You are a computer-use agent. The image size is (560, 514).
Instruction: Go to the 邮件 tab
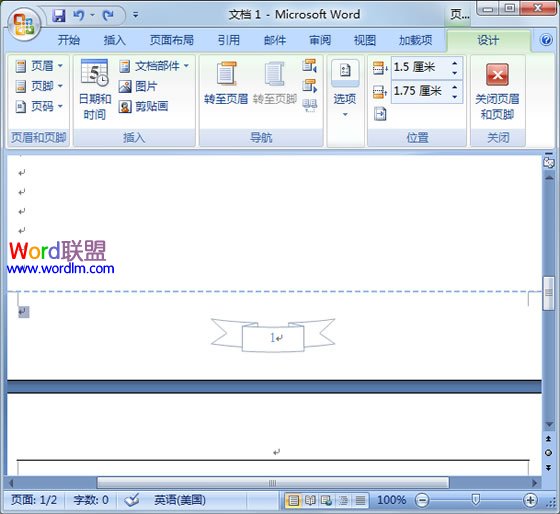pos(275,40)
